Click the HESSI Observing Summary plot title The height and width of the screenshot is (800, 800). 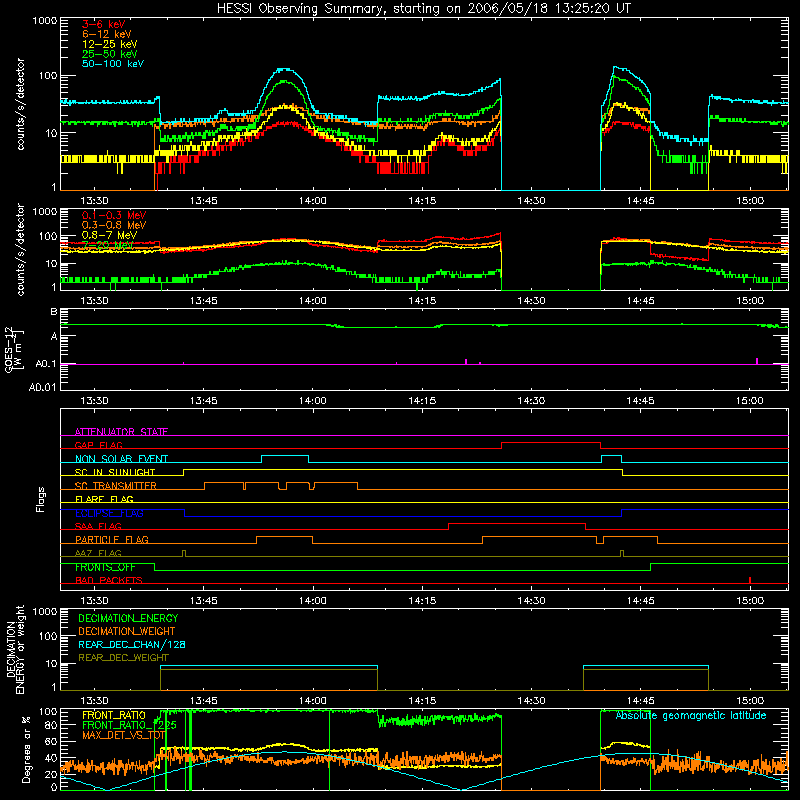423,9
